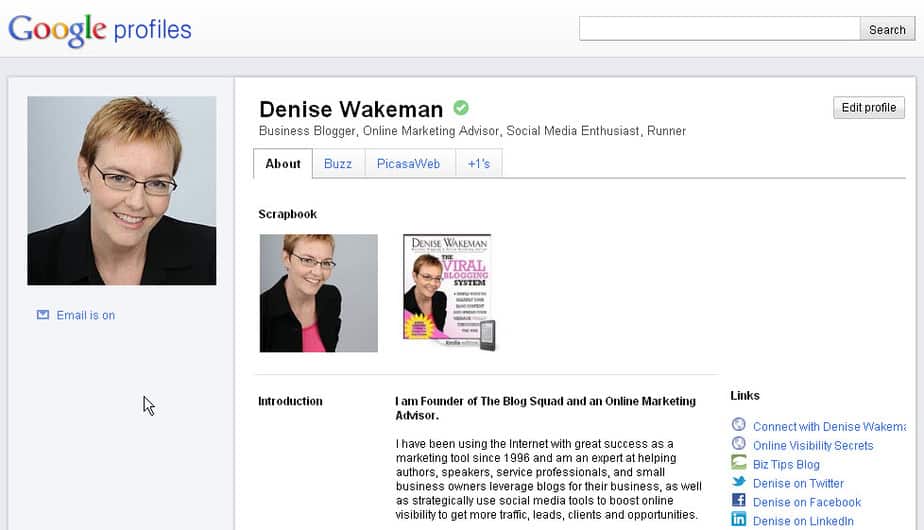Open the Denise on Facebook link
This screenshot has width=924, height=530.
(807, 502)
